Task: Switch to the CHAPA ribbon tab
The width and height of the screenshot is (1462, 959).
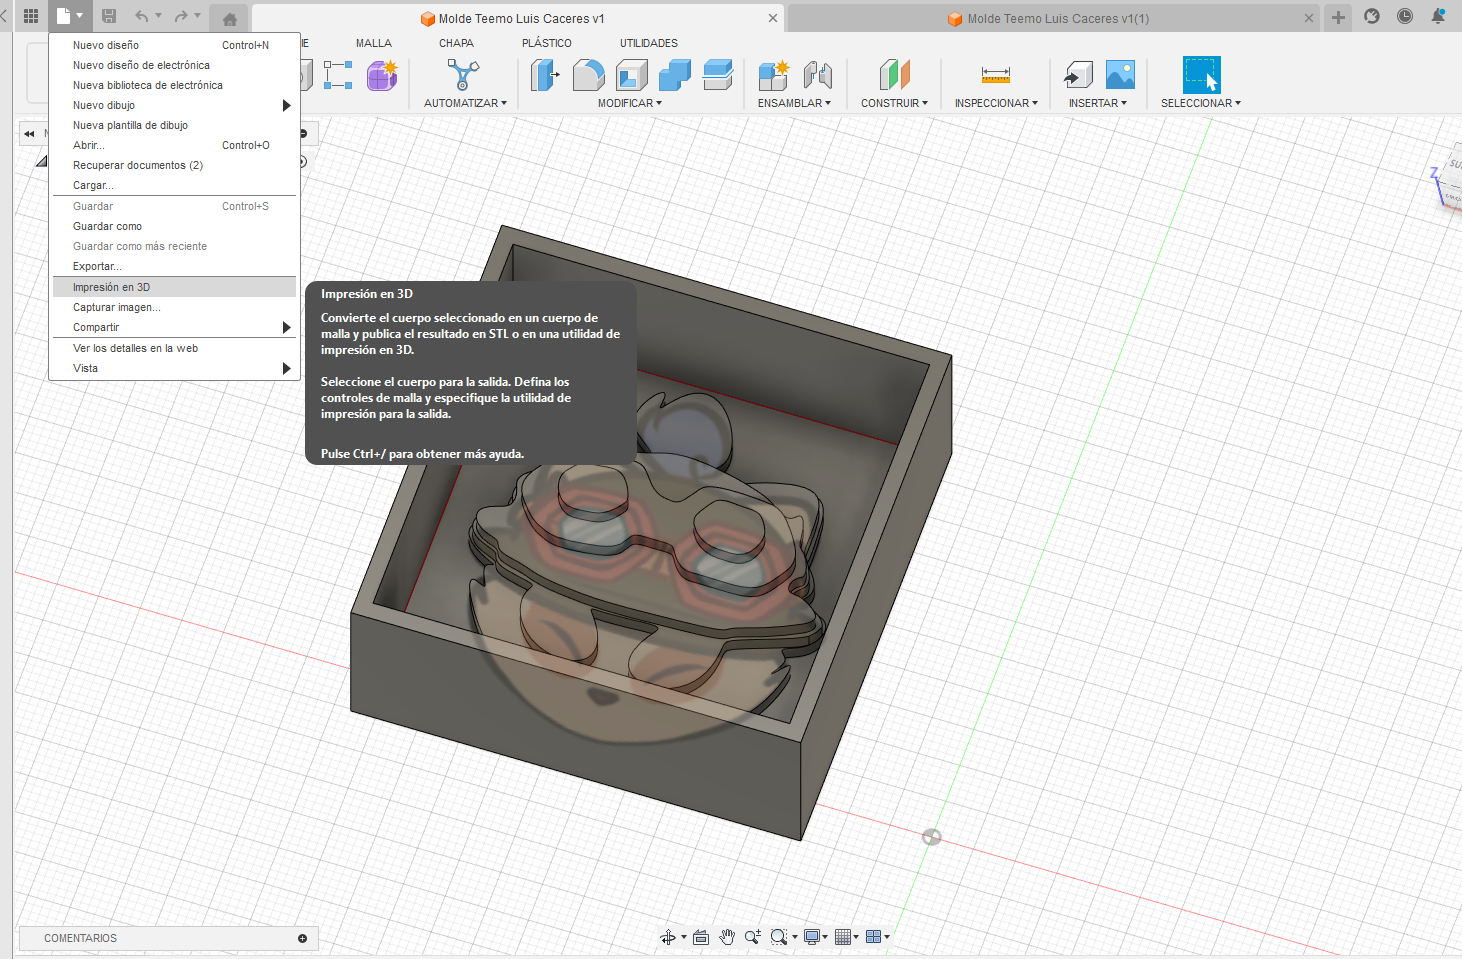Action: [456, 43]
